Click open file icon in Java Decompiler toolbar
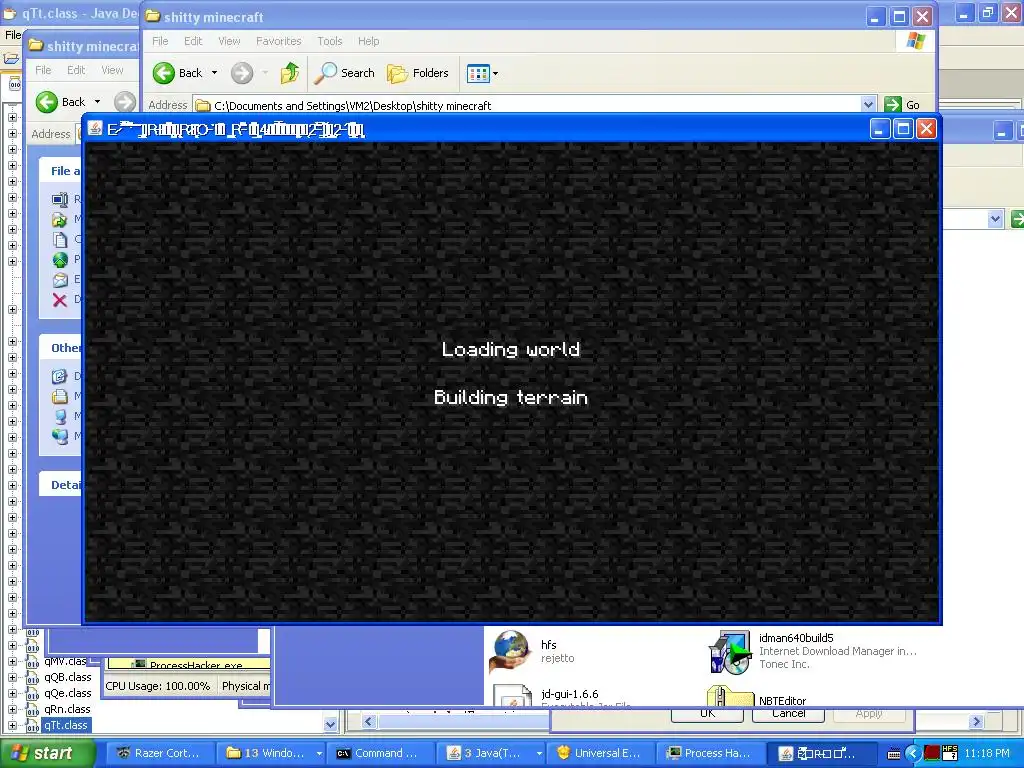Screen dimensions: 1024x768 pos(11,59)
